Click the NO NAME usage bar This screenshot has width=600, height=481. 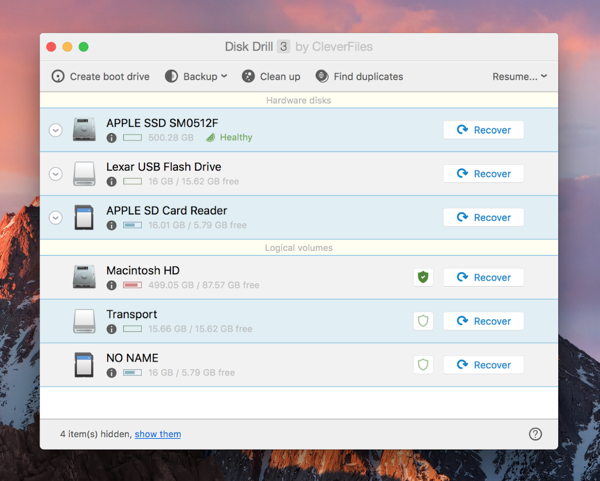click(132, 373)
